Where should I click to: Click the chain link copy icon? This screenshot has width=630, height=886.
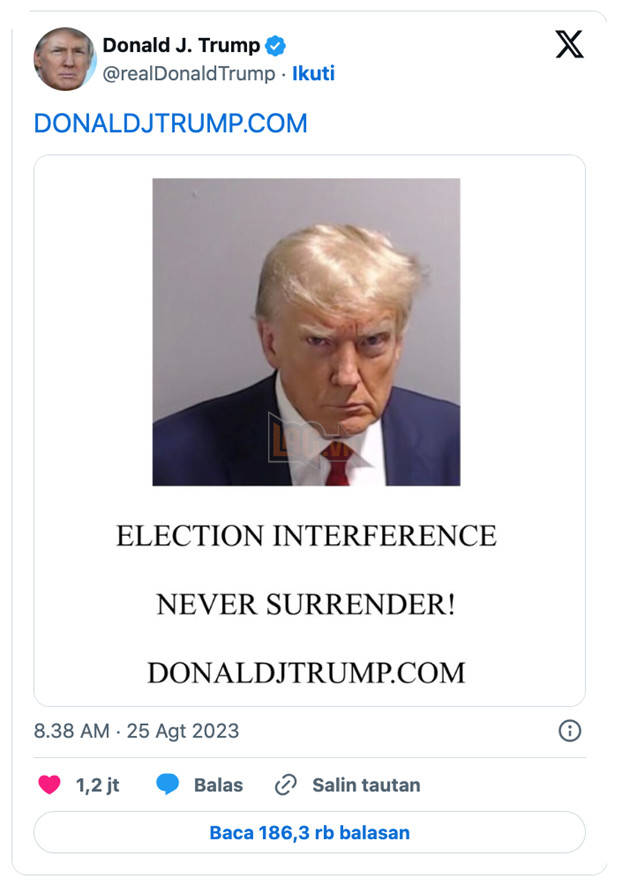point(286,785)
